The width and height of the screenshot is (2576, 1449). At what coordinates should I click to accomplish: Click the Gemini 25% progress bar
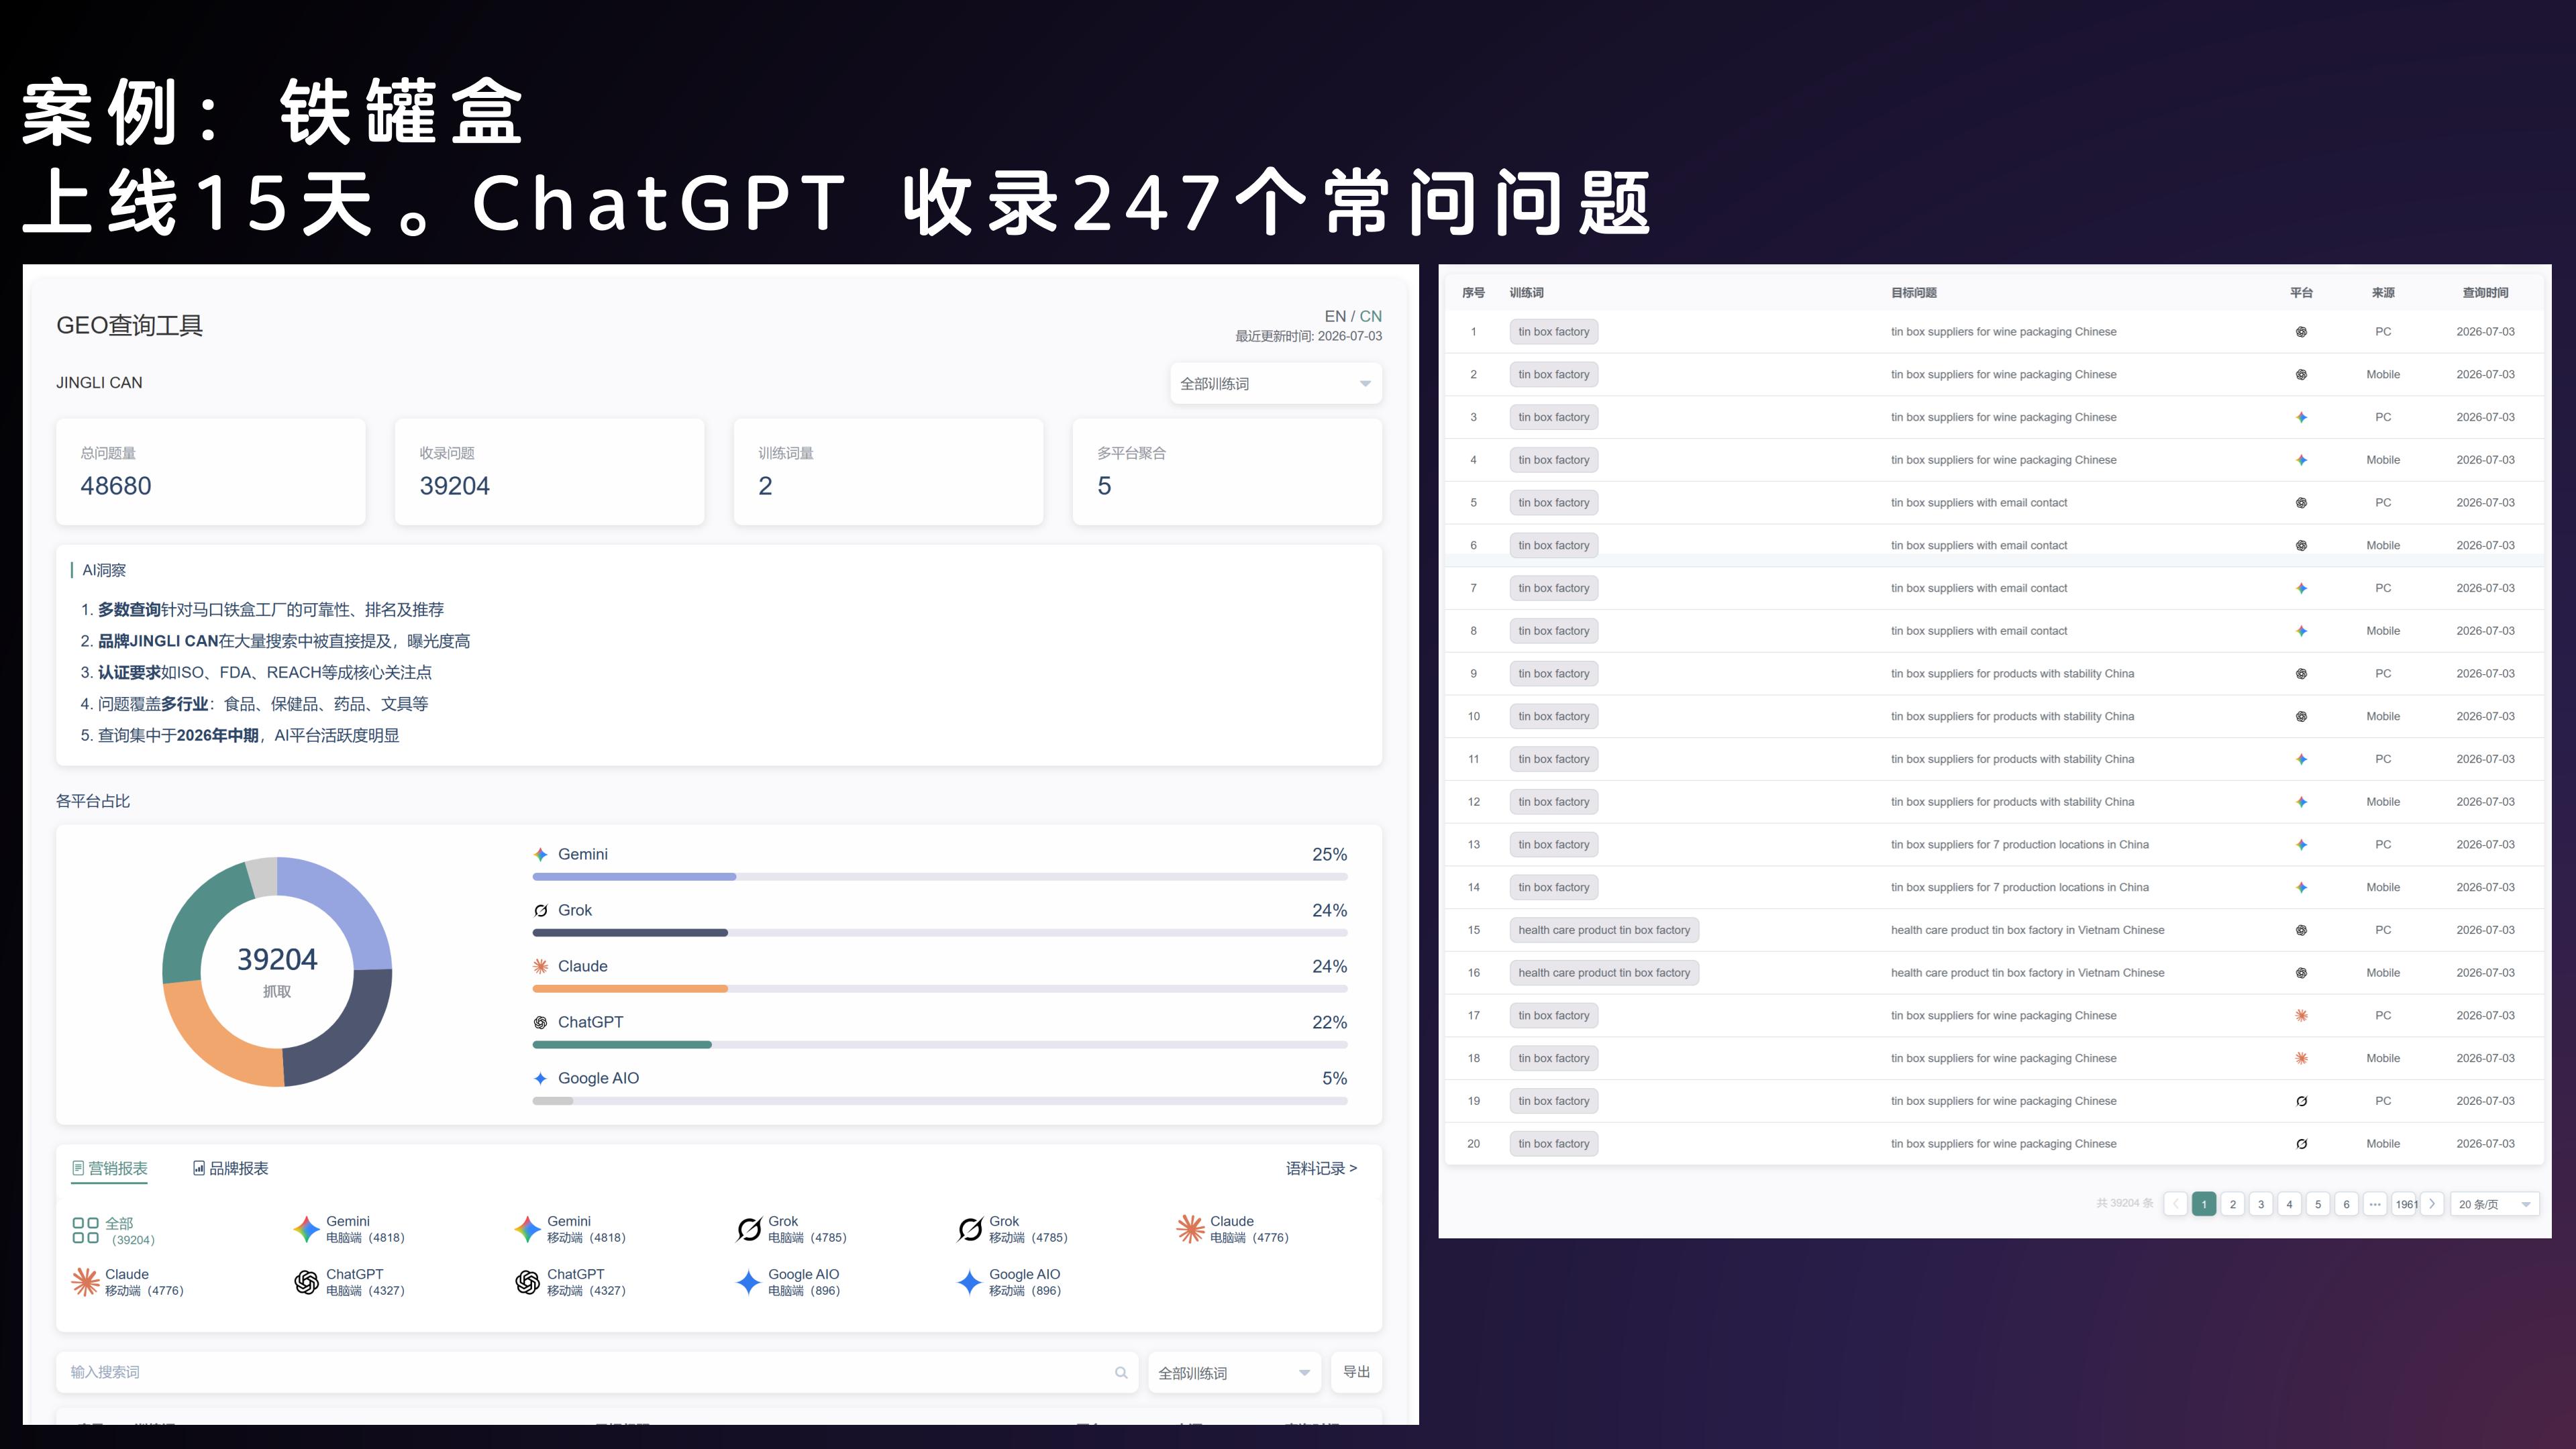tap(940, 877)
